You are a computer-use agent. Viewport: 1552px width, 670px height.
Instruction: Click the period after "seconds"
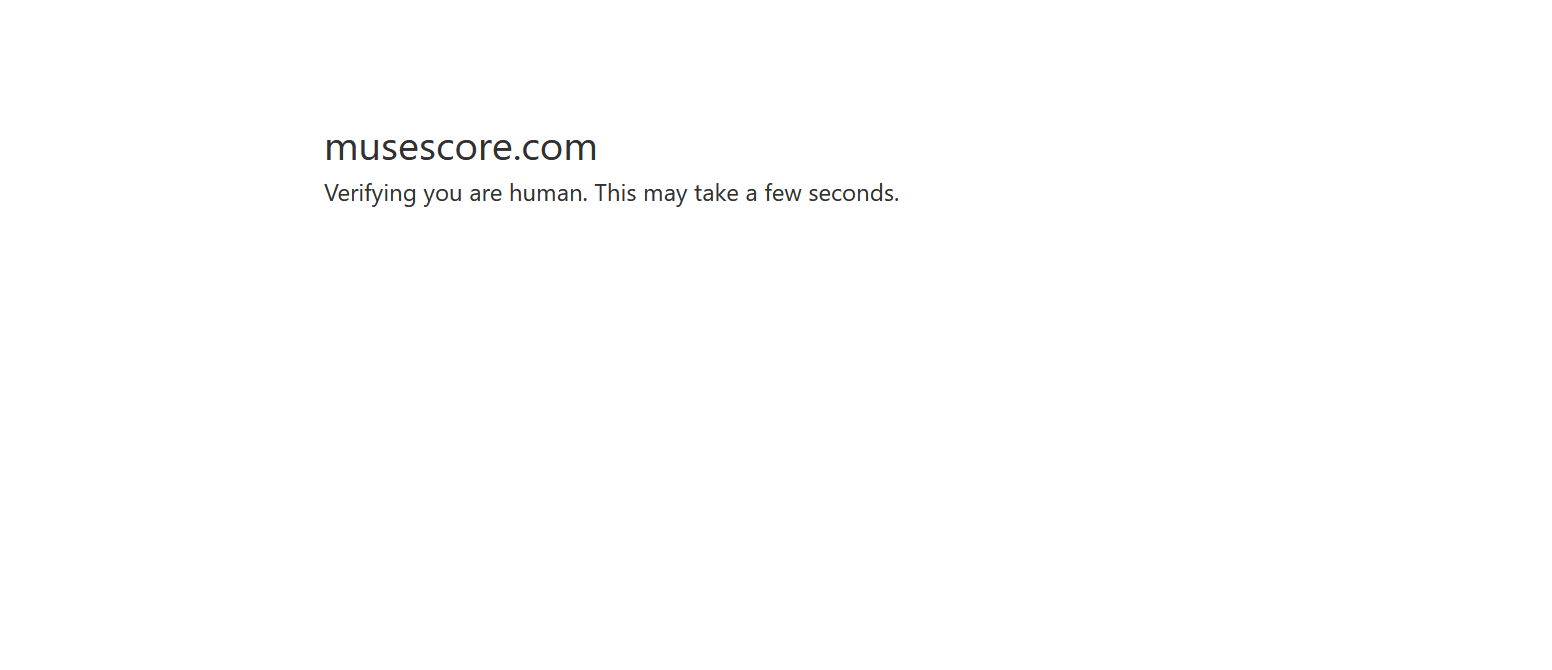[x=897, y=199]
